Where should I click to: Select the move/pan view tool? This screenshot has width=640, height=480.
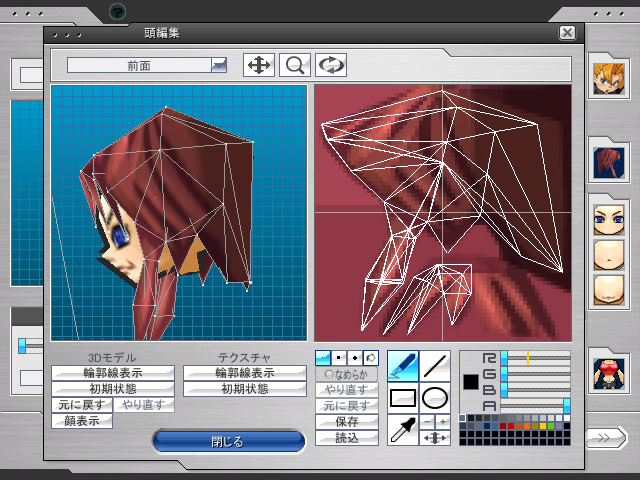point(259,65)
